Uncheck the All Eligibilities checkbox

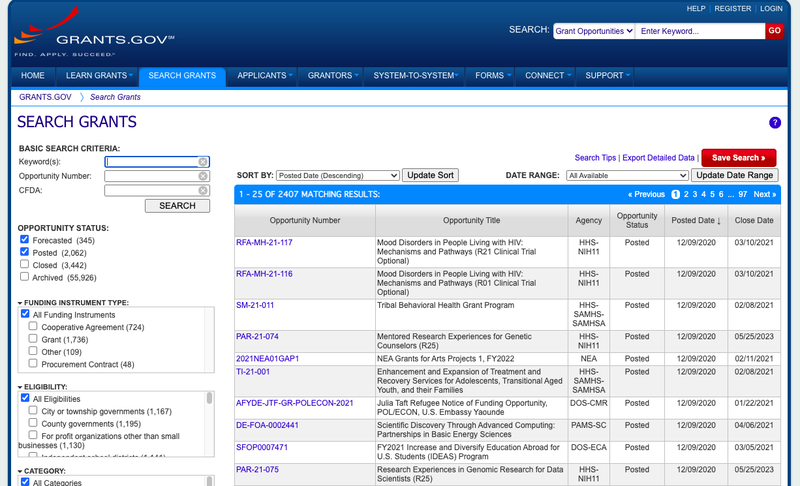tap(25, 398)
